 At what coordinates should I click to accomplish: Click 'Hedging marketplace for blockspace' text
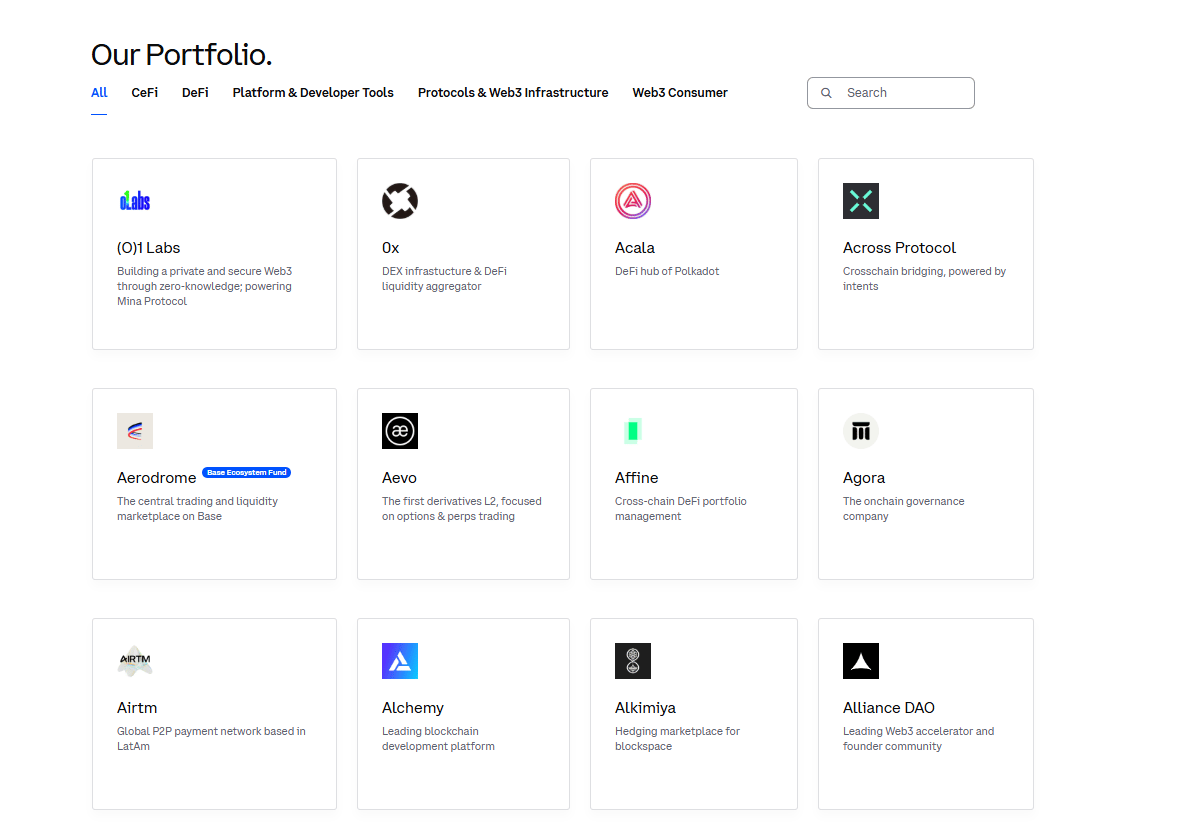[677, 738]
